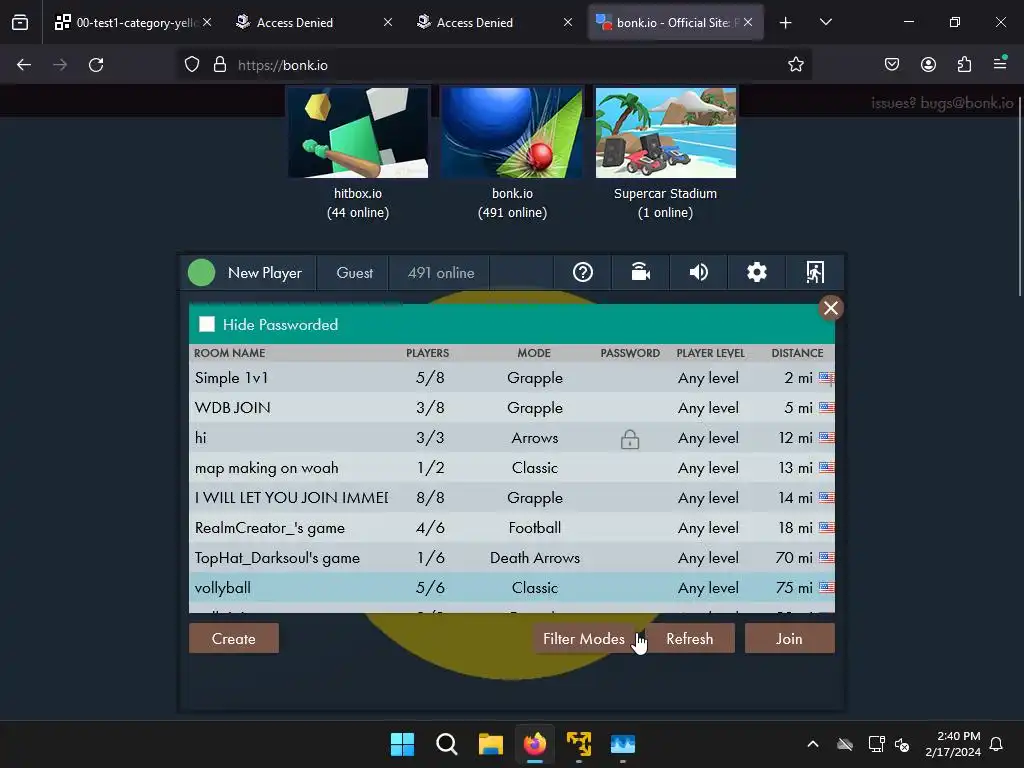Open taskbar Search

pos(447,744)
